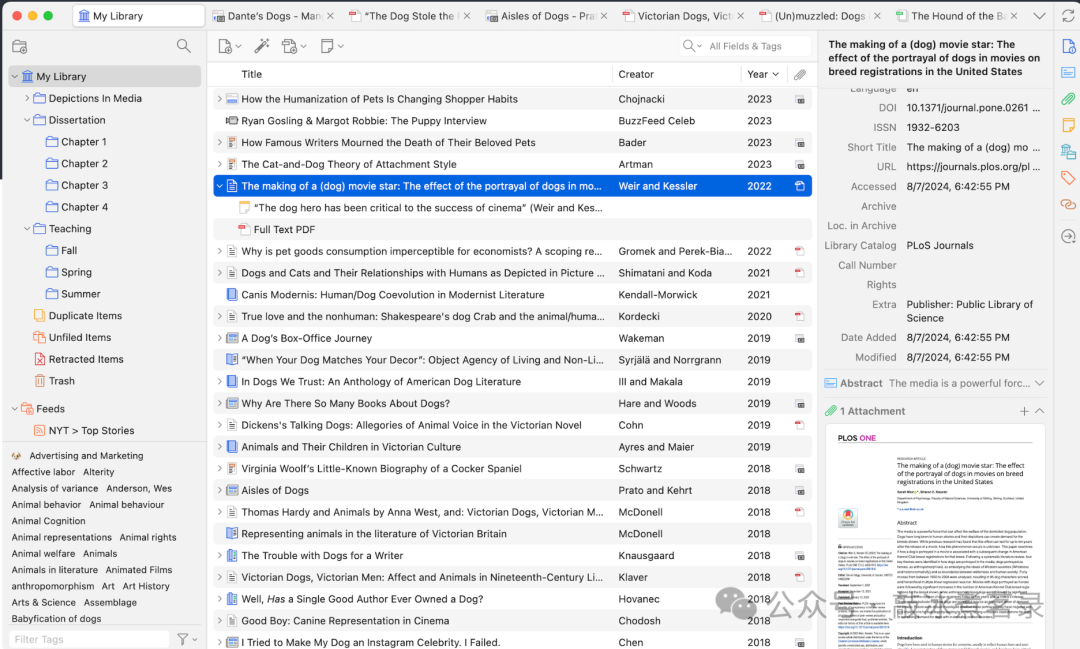The width and height of the screenshot is (1080, 649).
Task: Jump to Abstract section sidebar icon
Action: tap(1068, 72)
